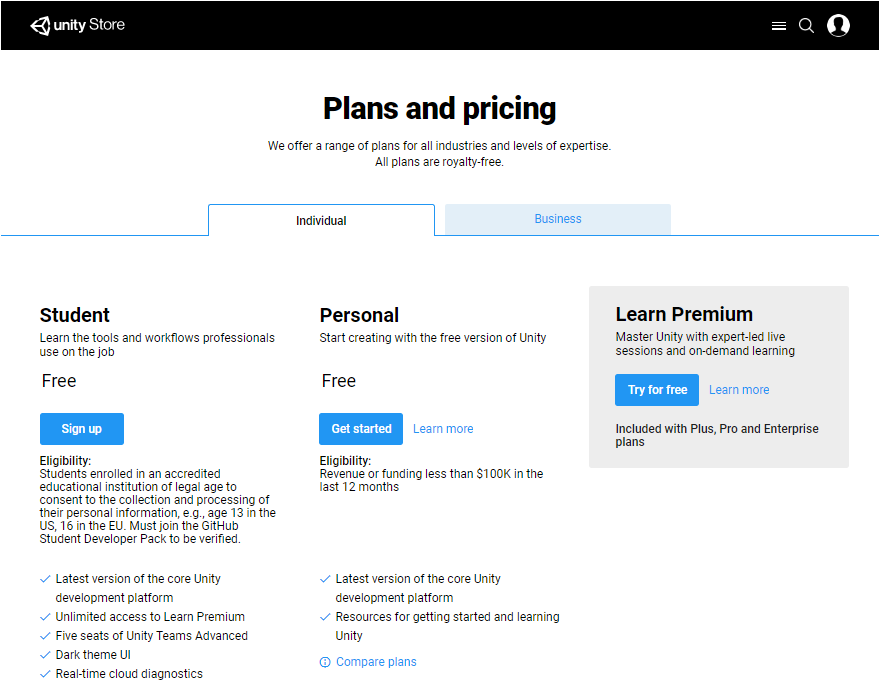
Task: Click the Try for free button
Action: [x=657, y=390]
